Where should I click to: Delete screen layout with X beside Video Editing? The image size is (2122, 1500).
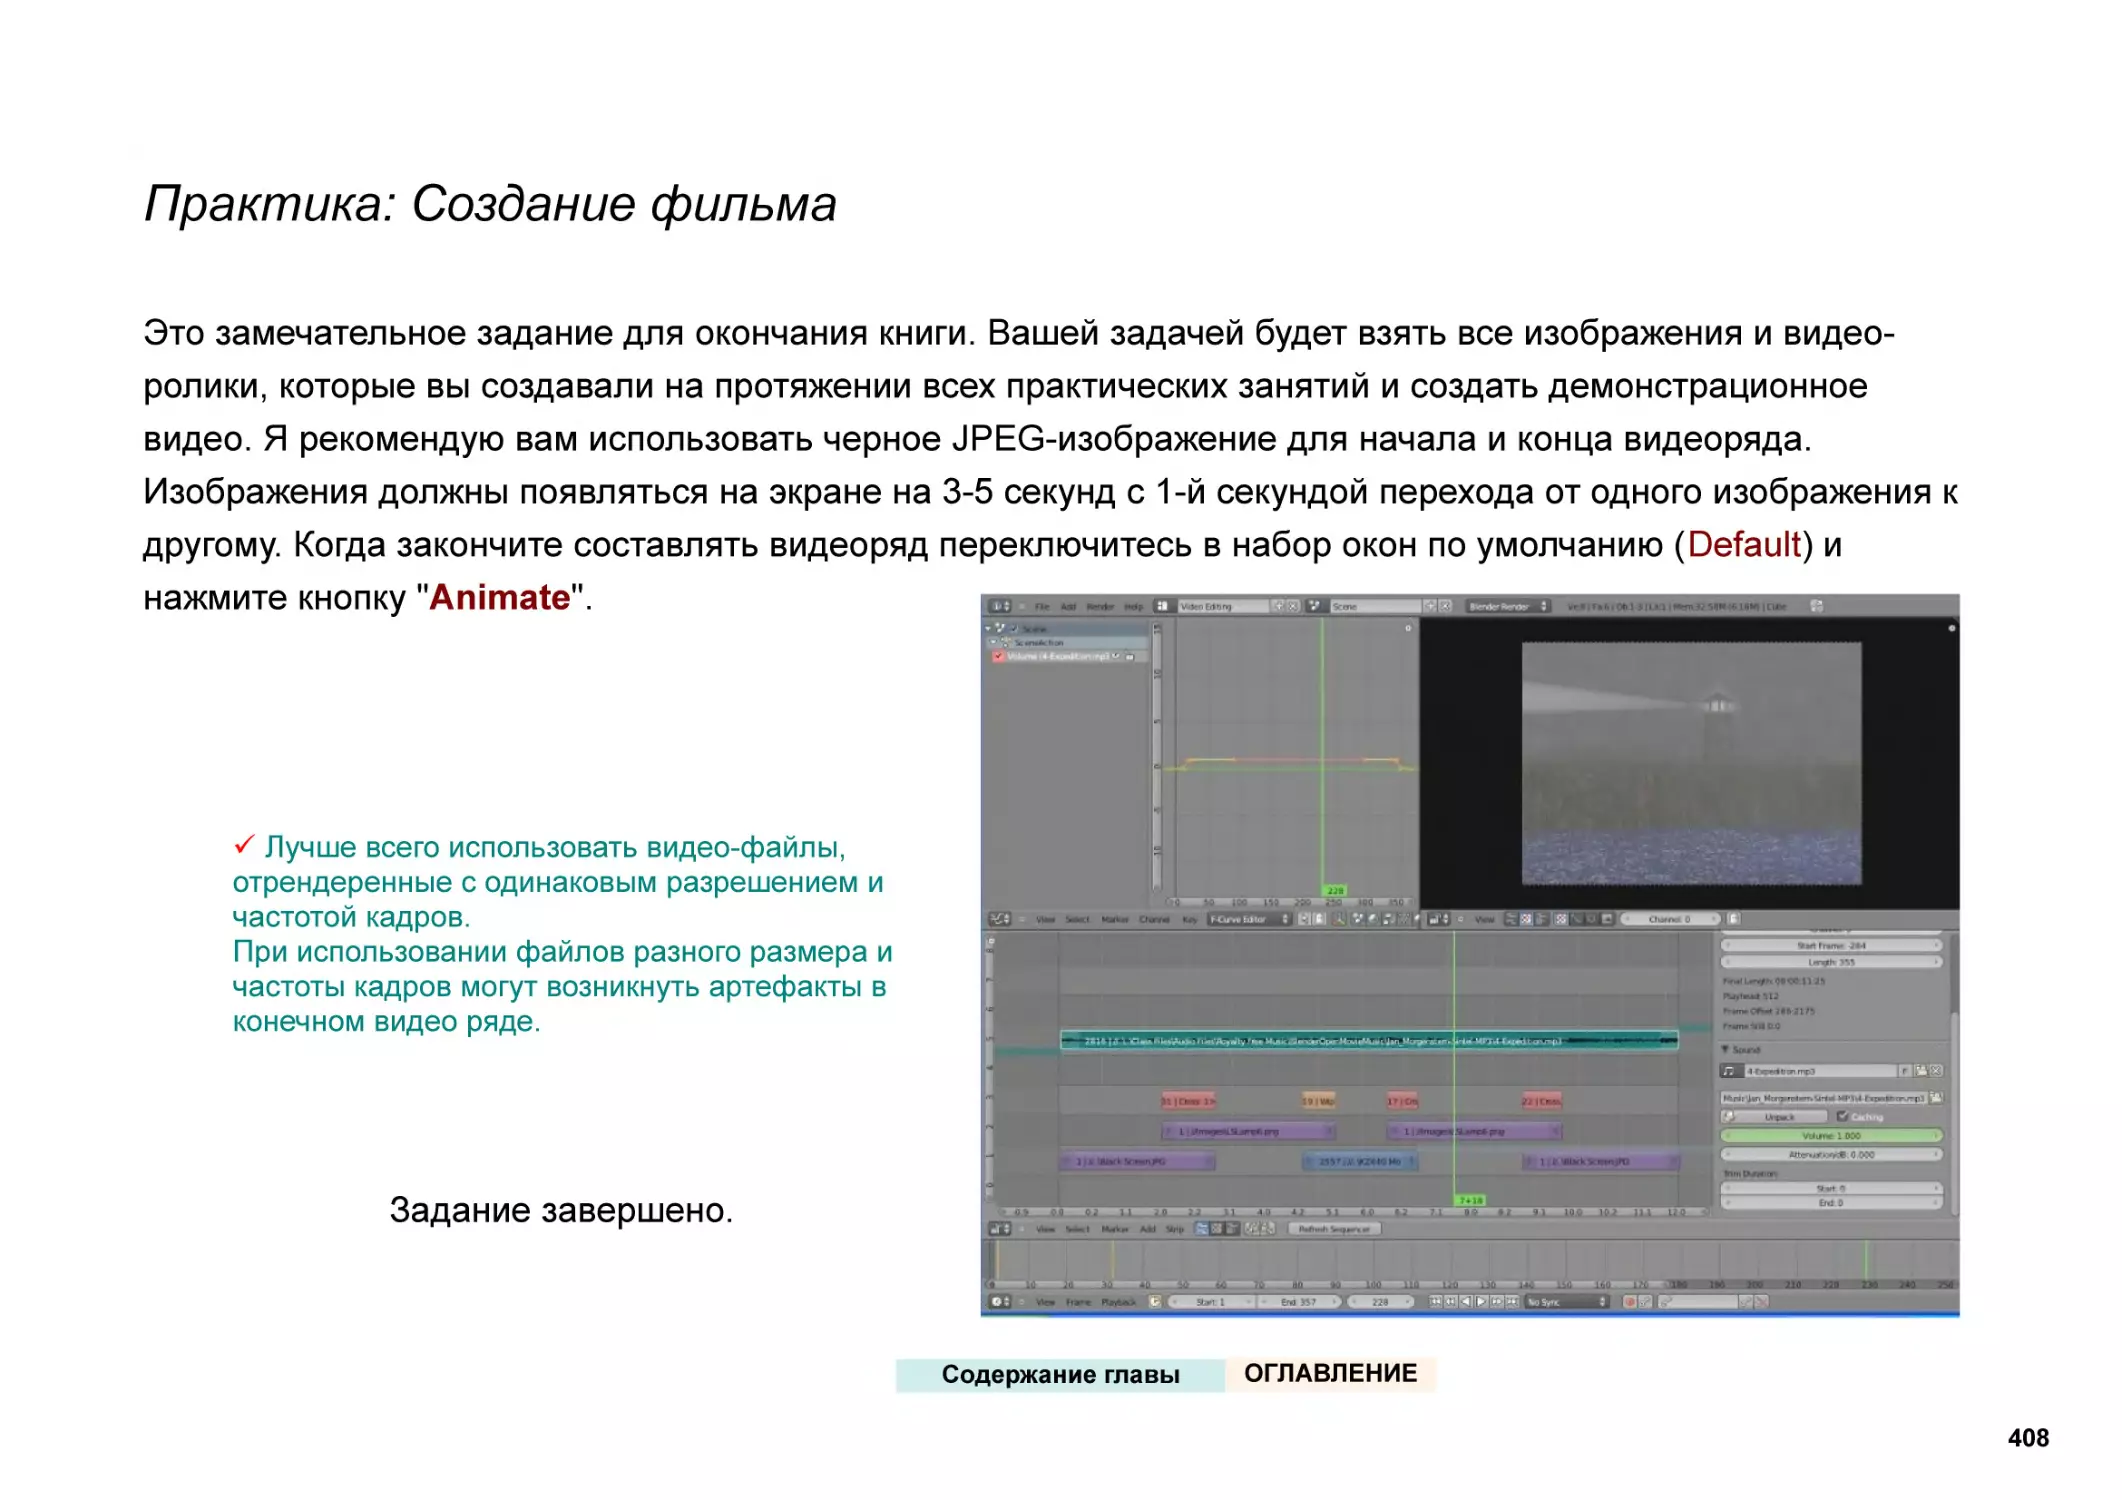pyautogui.click(x=1293, y=606)
